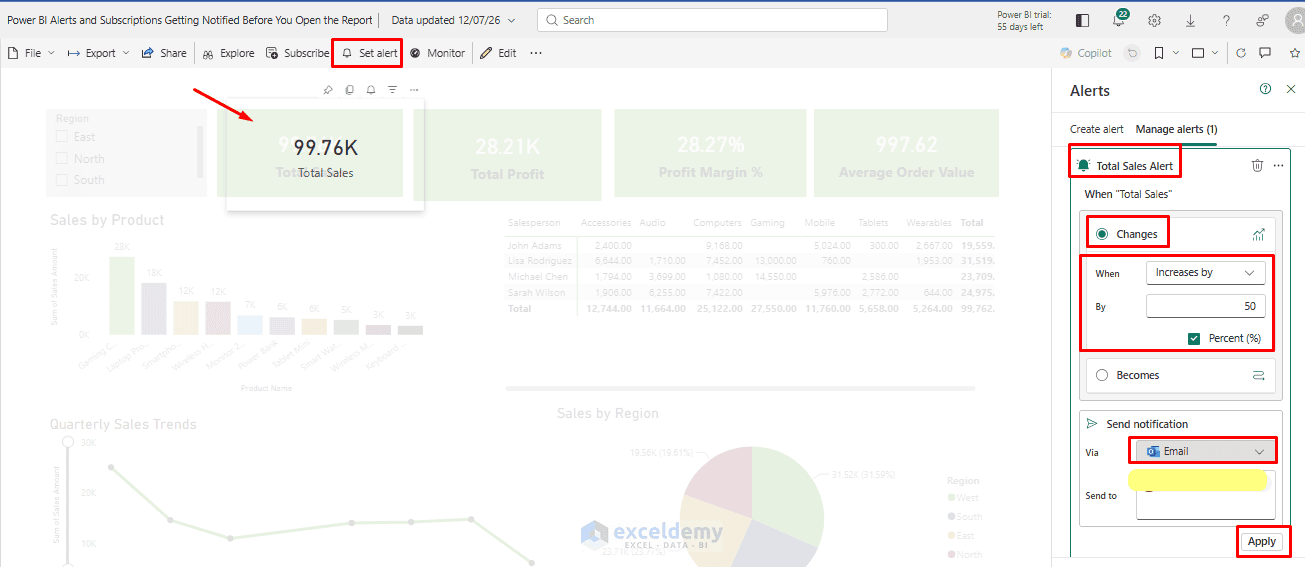Favorite the report with the star
The height and width of the screenshot is (567, 1305).
click(x=1295, y=53)
